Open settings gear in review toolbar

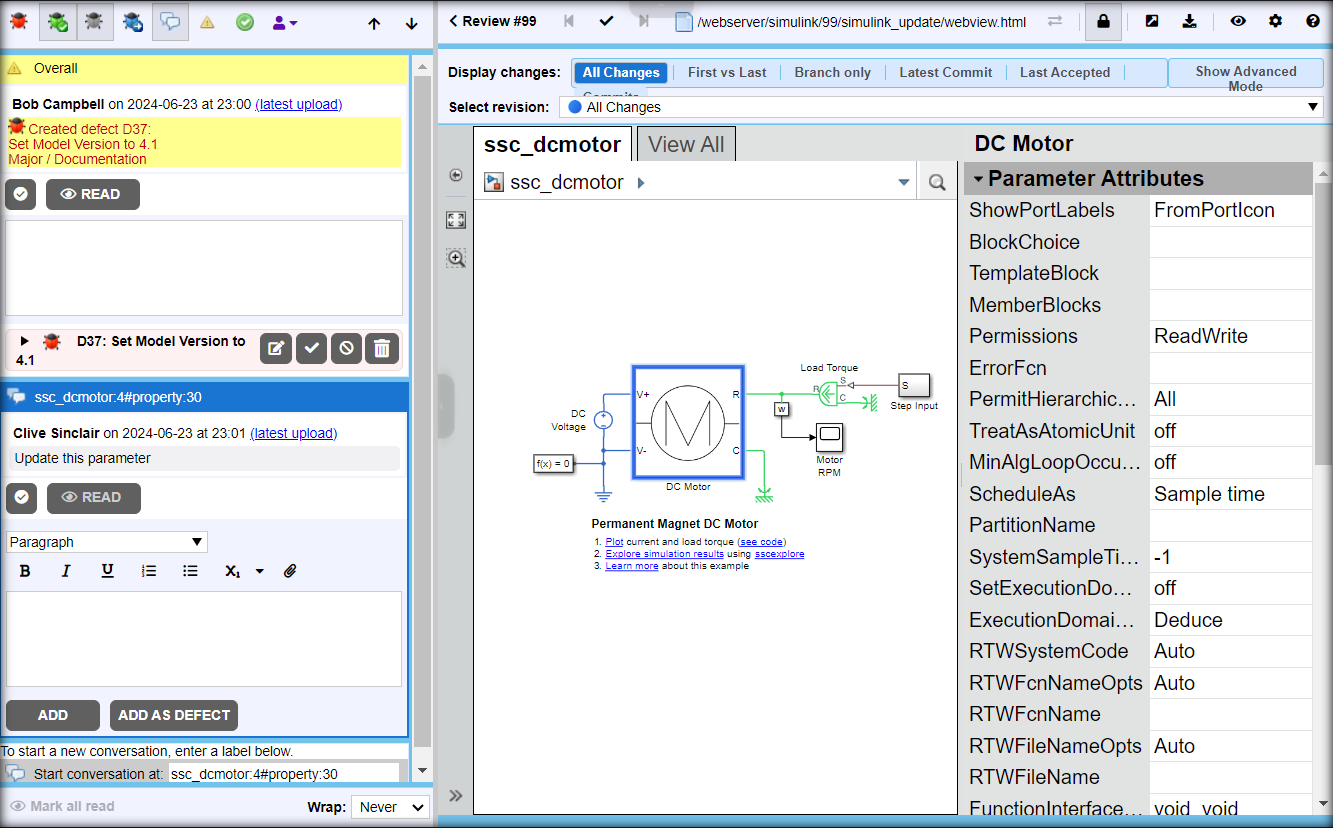tap(1275, 21)
